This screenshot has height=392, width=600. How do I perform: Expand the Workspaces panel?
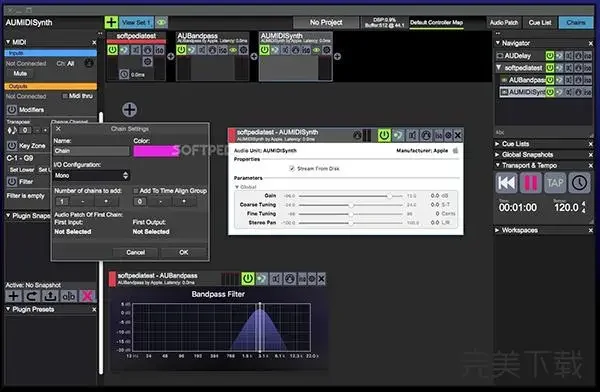point(497,230)
